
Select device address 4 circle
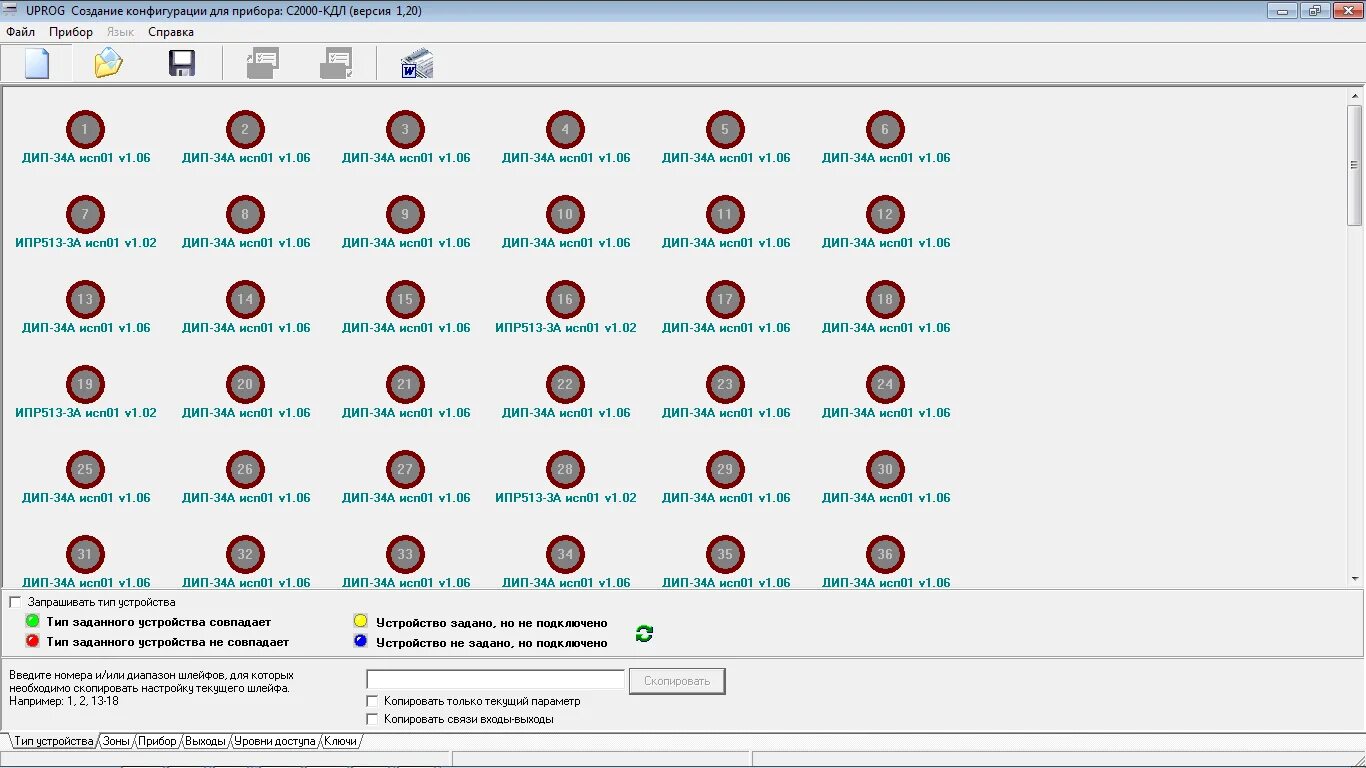coord(565,129)
